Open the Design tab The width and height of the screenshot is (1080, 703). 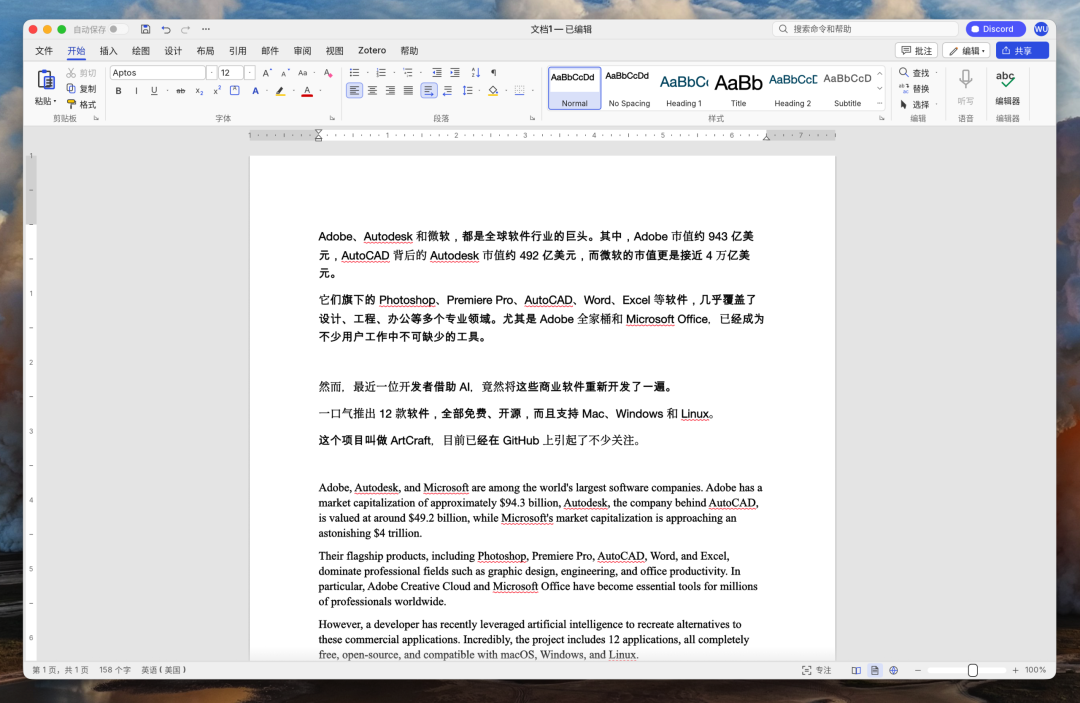click(173, 51)
